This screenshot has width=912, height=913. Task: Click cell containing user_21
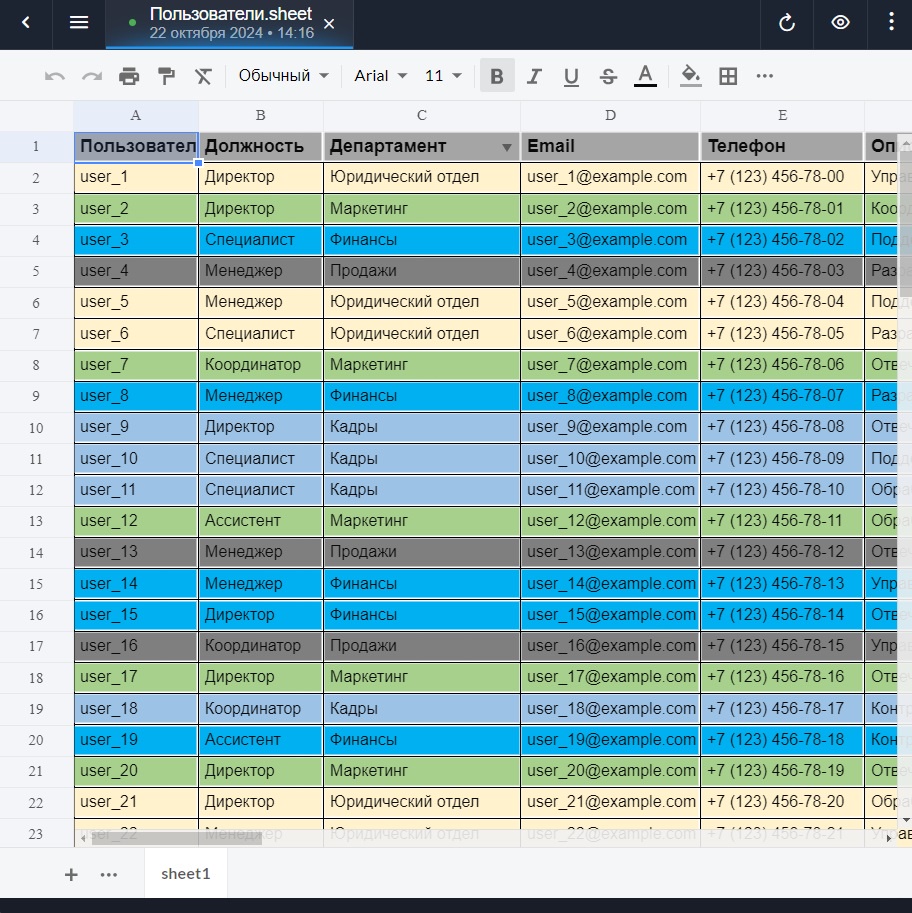[x=136, y=802]
